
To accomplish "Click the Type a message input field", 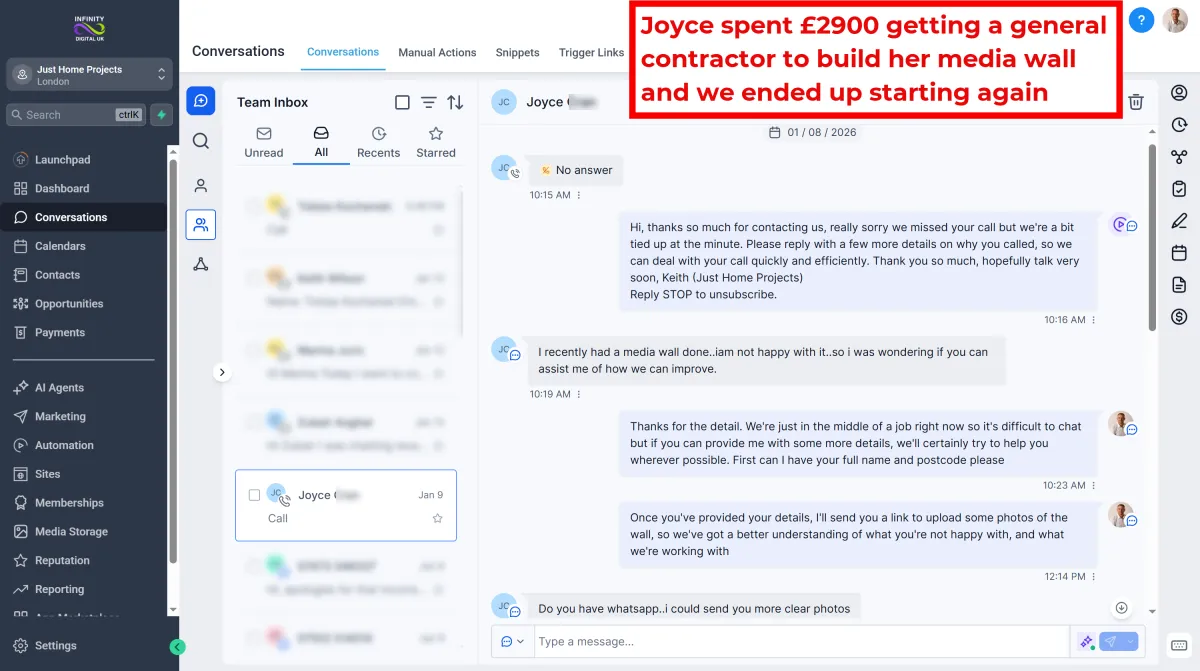I will point(801,641).
